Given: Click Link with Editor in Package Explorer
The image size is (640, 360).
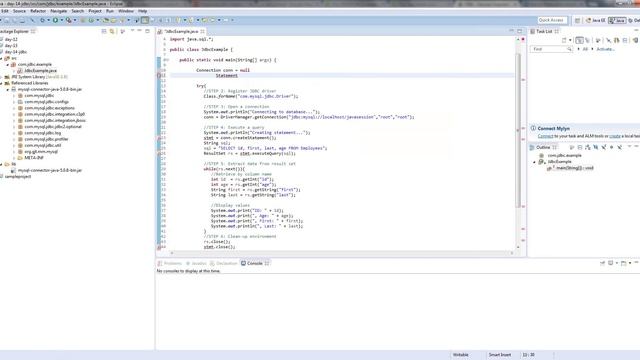Looking at the screenshot, I should pyautogui.click(x=112, y=31).
